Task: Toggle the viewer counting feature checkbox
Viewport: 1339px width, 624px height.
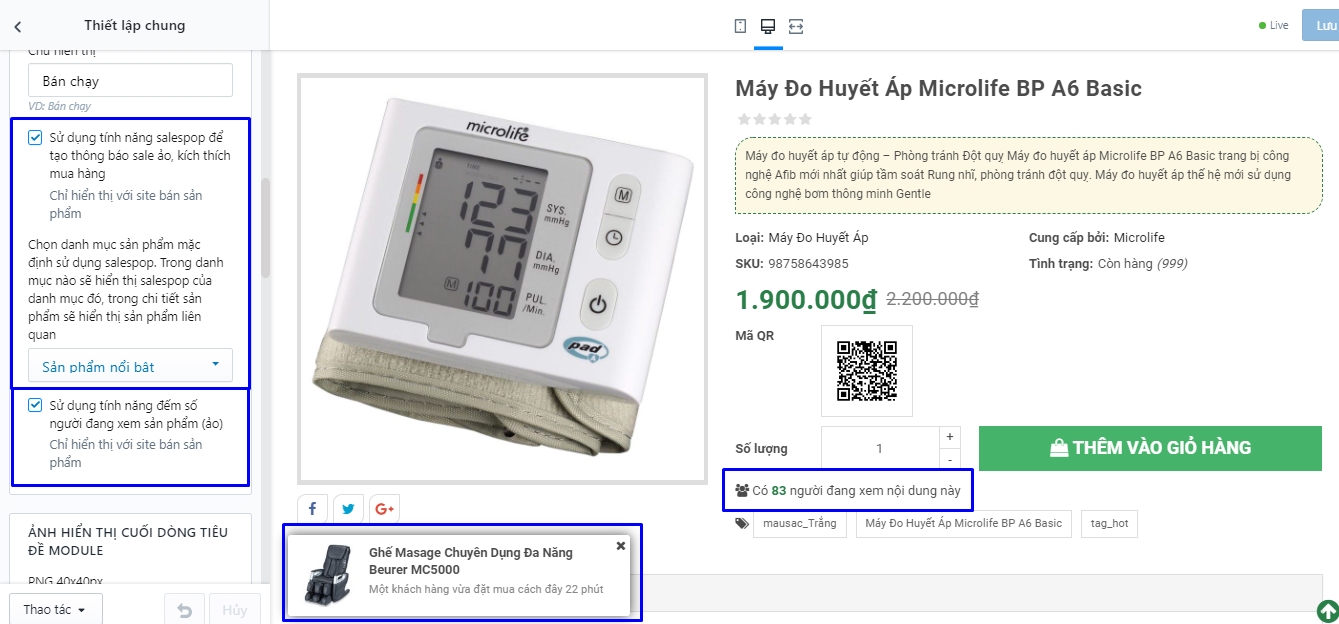Action: click(x=35, y=405)
